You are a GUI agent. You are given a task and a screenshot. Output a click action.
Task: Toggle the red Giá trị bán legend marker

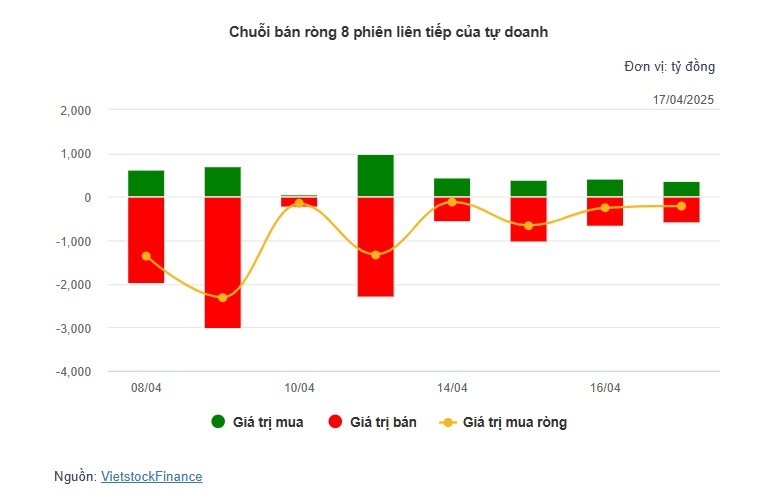tap(335, 422)
